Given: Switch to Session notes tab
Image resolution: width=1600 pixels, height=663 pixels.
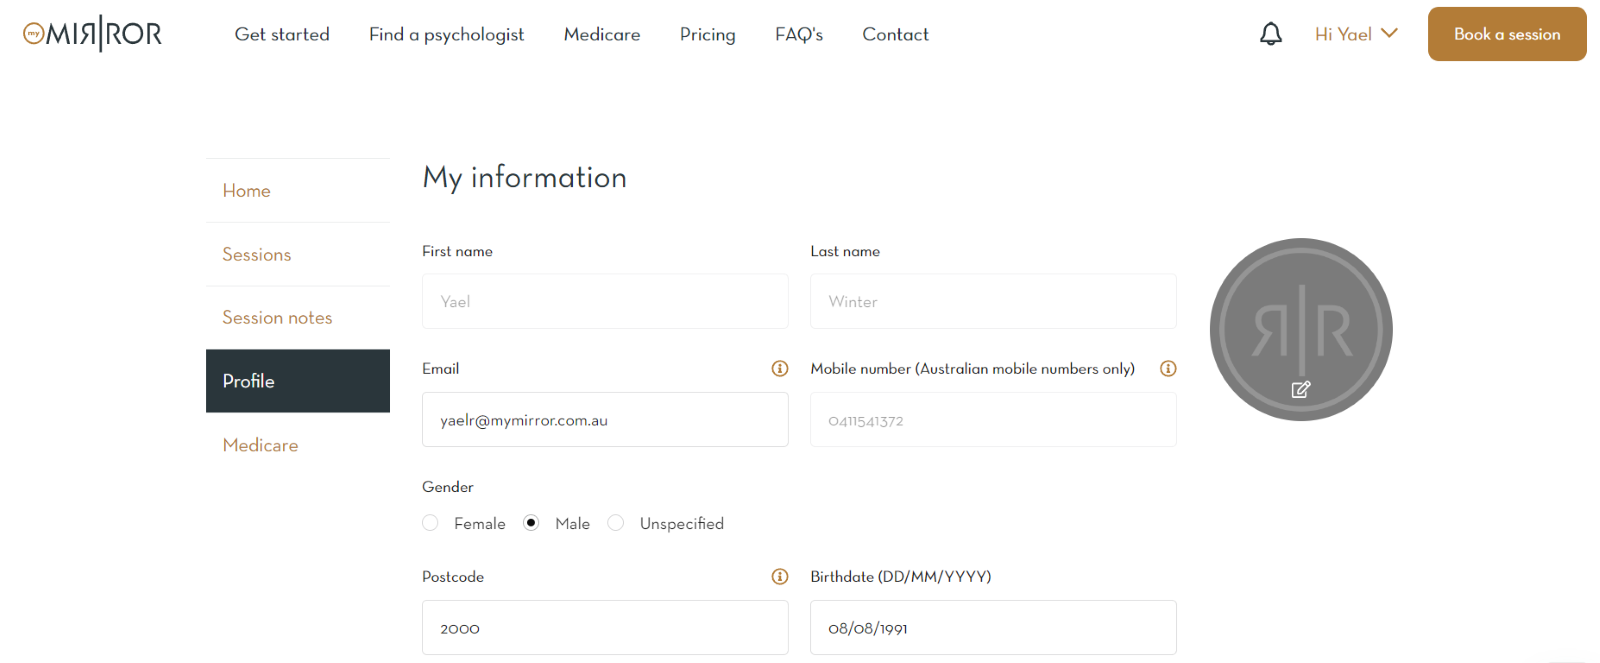Looking at the screenshot, I should click(277, 318).
